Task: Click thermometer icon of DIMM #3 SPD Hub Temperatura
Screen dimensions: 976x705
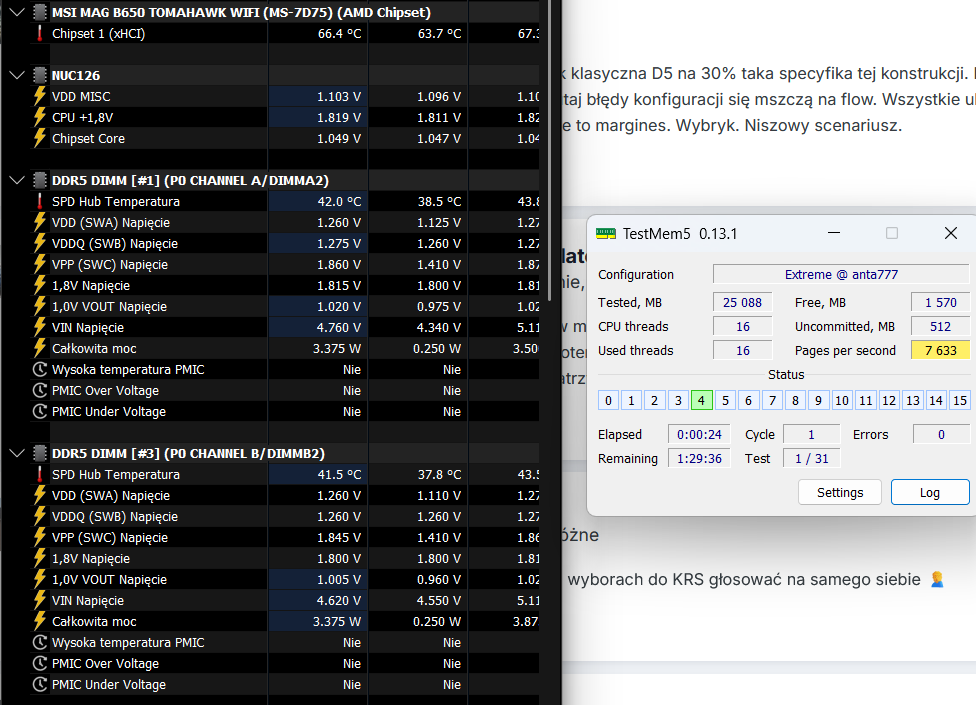Action: coord(40,474)
